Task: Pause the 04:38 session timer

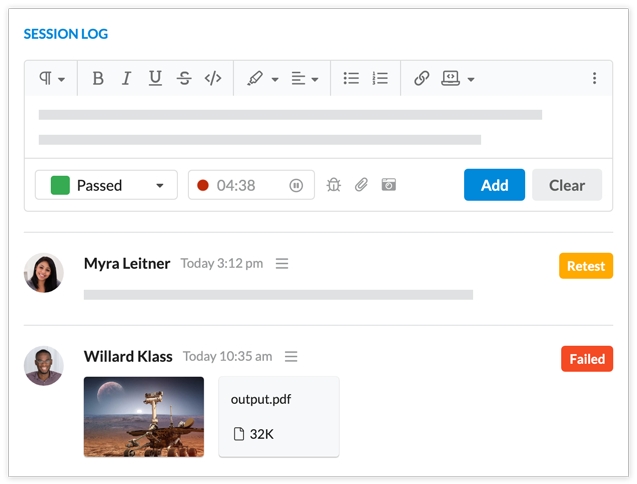Action: (296, 185)
